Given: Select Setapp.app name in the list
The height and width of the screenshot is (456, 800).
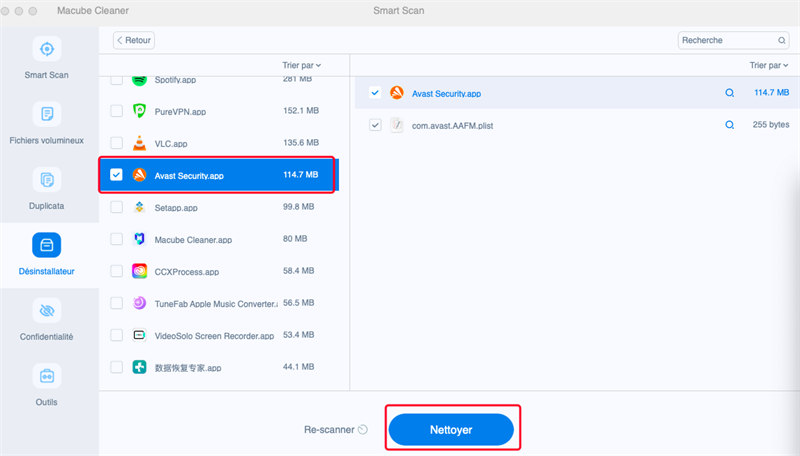Looking at the screenshot, I should coord(176,208).
